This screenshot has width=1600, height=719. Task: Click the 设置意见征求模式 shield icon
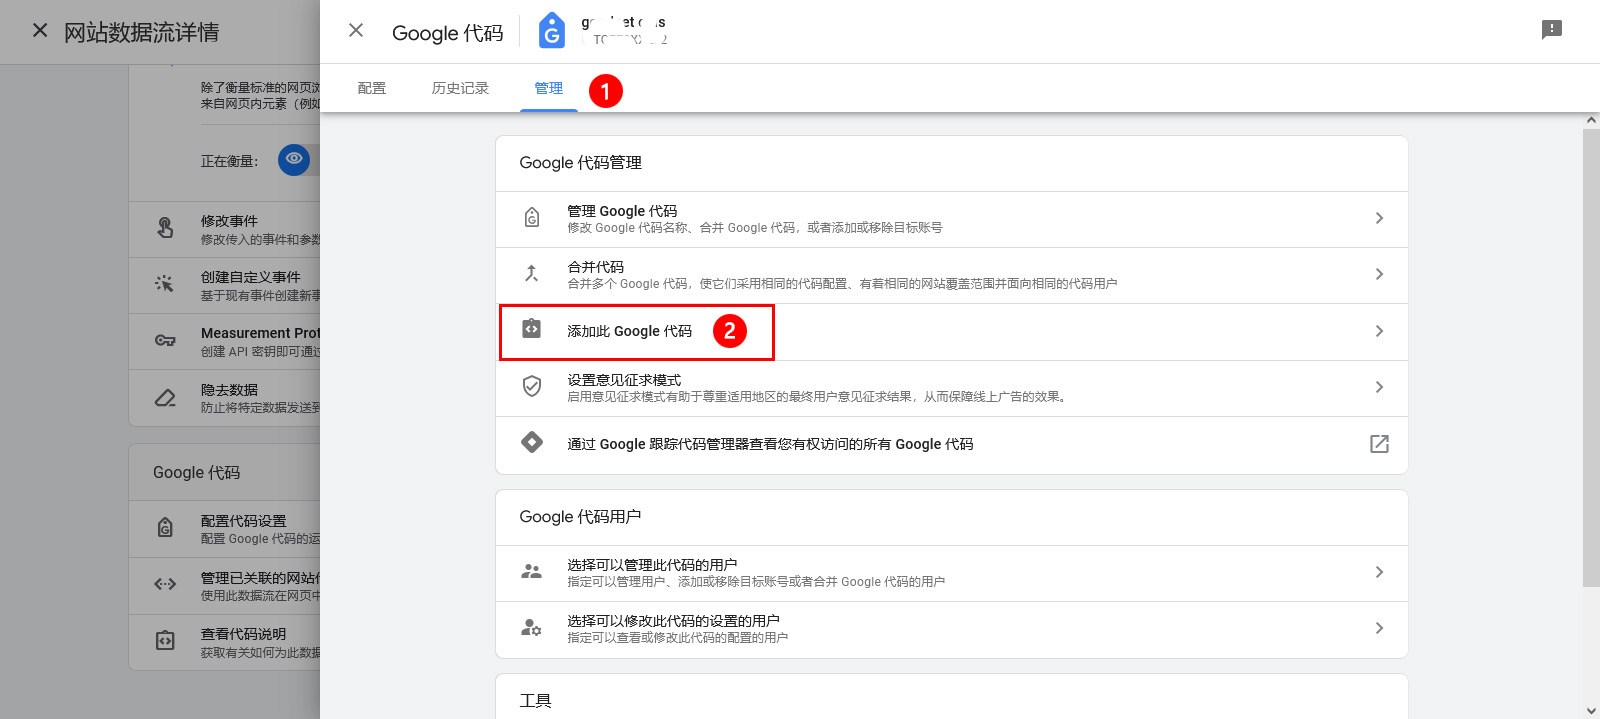532,386
